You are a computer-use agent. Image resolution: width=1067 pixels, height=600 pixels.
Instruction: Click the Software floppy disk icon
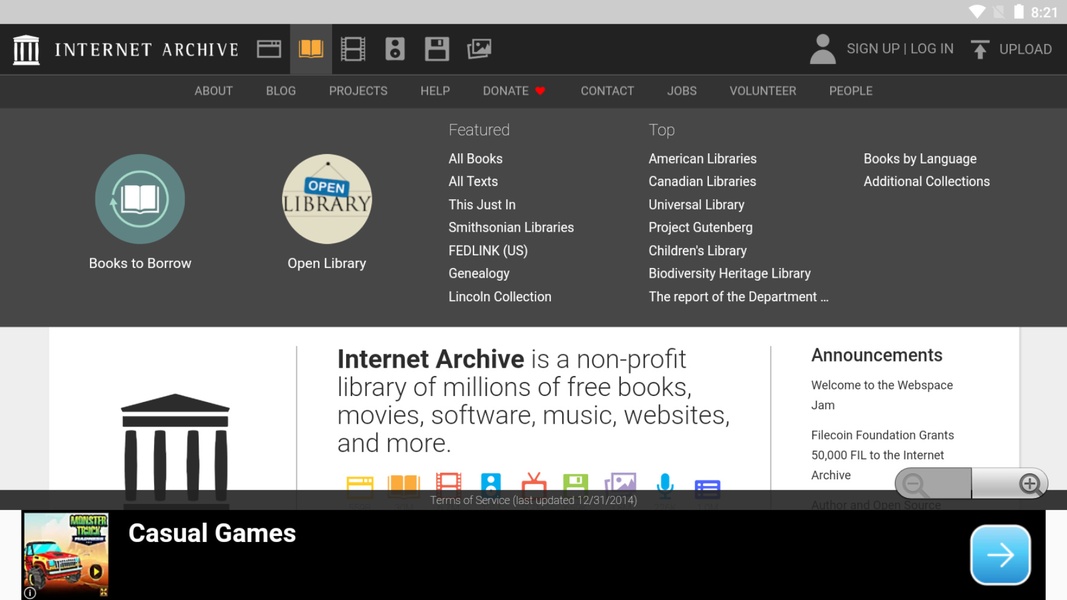point(437,49)
